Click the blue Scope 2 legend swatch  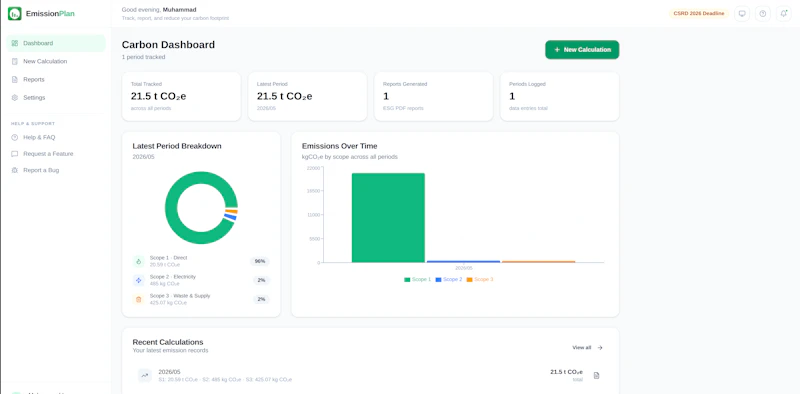tap(438, 280)
